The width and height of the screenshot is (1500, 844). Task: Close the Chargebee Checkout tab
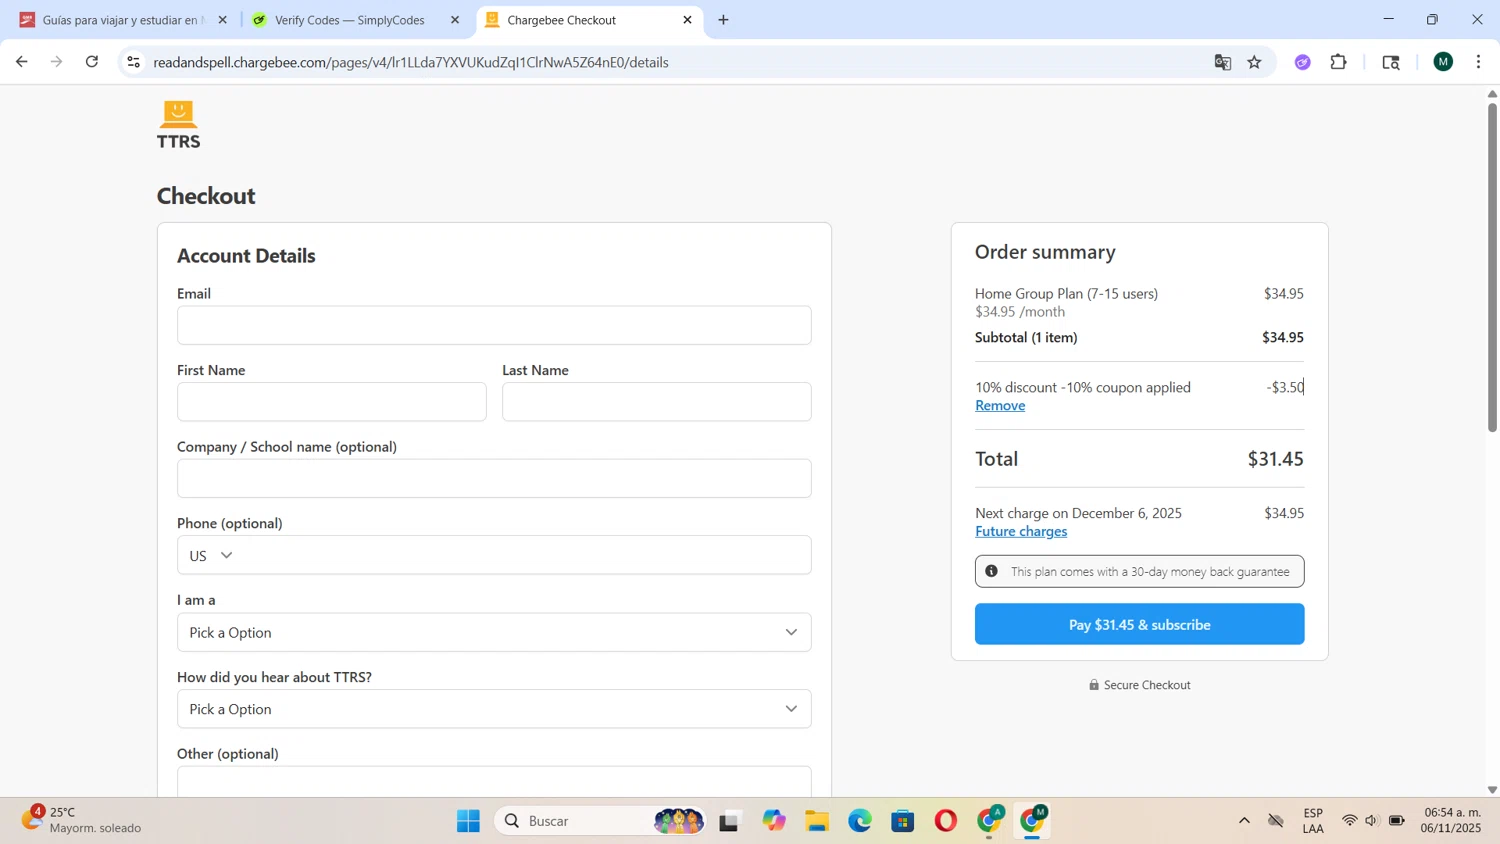[x=687, y=20]
